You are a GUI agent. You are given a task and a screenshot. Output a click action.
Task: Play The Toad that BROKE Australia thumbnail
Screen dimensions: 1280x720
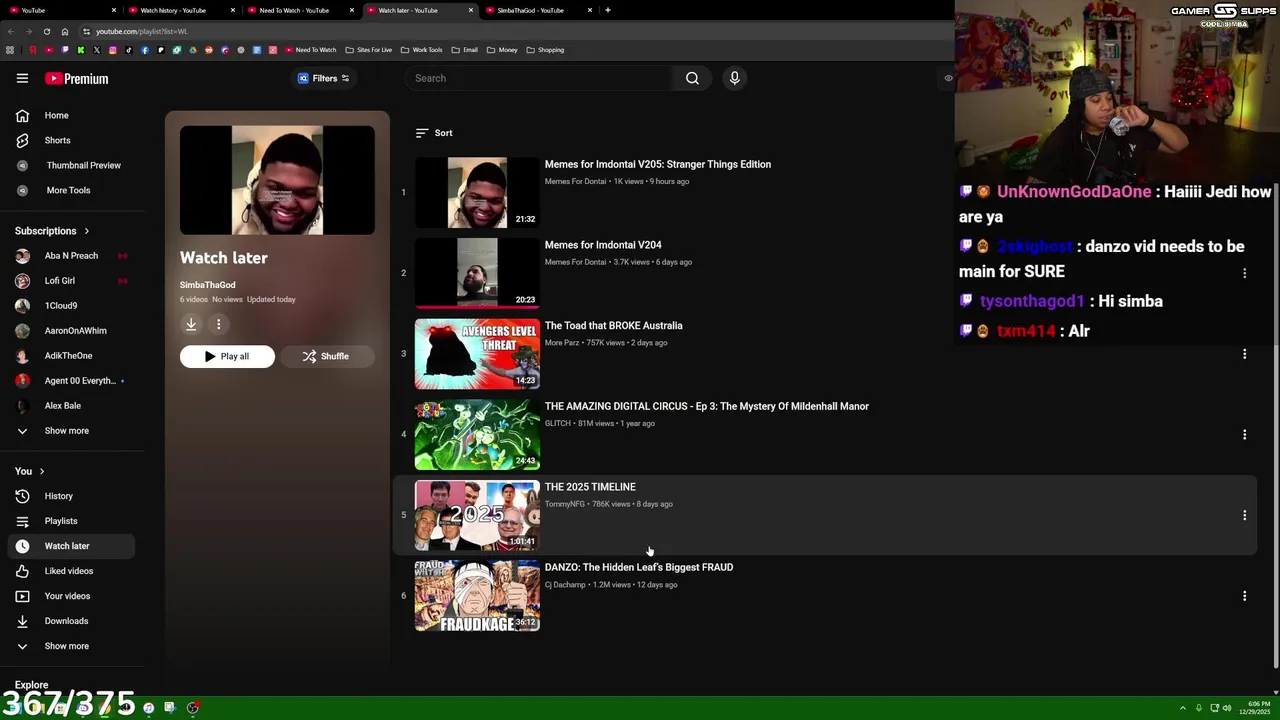pos(477,354)
